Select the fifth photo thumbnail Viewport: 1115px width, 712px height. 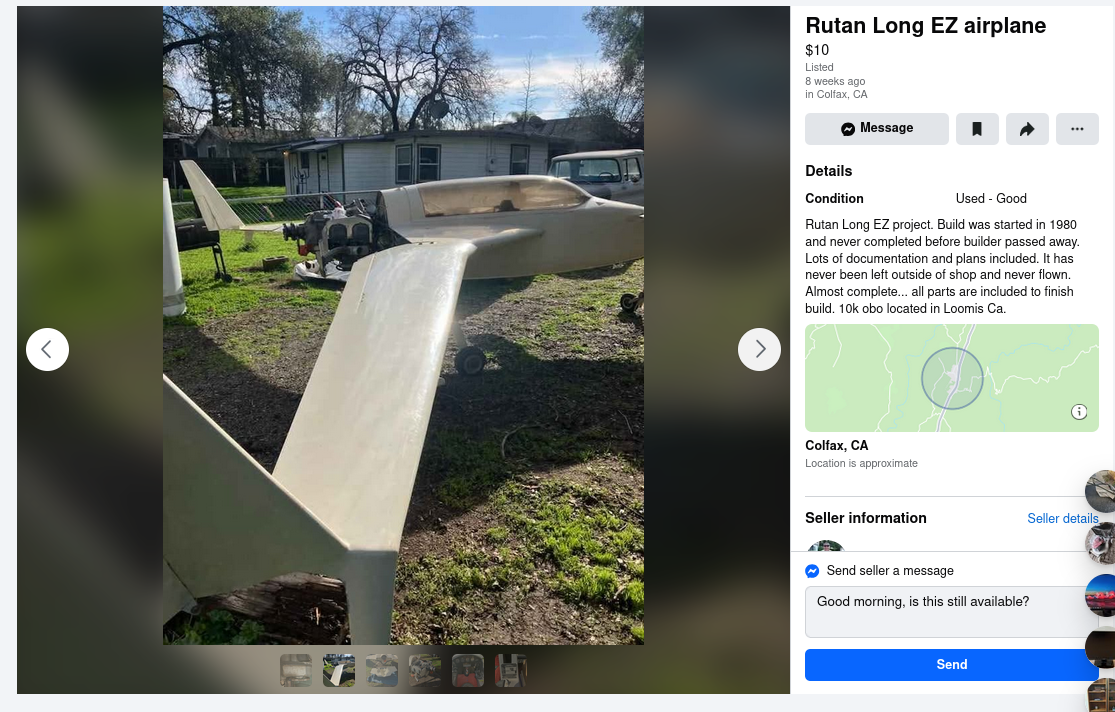[x=468, y=670]
